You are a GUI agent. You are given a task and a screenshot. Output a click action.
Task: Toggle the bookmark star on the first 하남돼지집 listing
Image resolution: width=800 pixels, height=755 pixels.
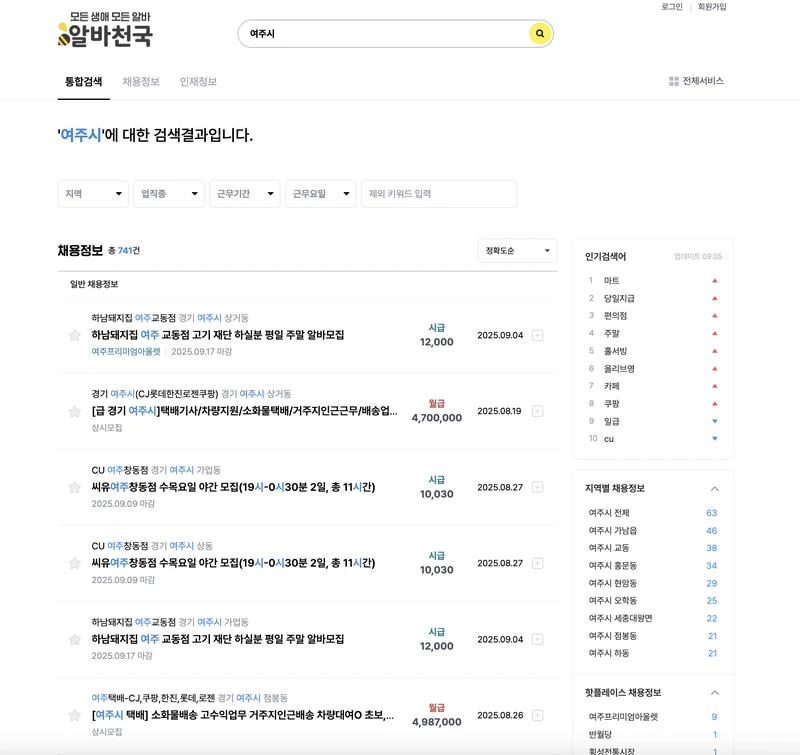[x=73, y=335]
